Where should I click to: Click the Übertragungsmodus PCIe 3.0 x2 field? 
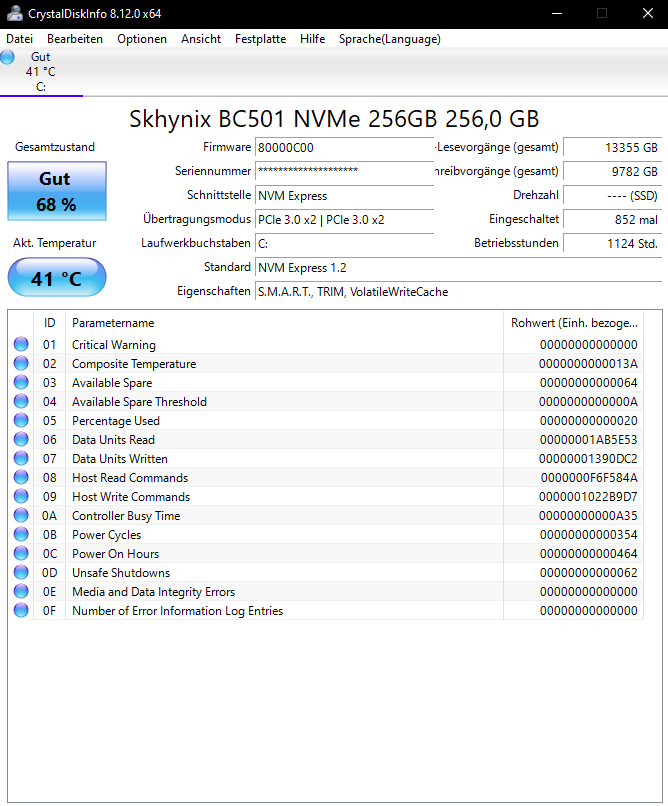click(x=344, y=219)
